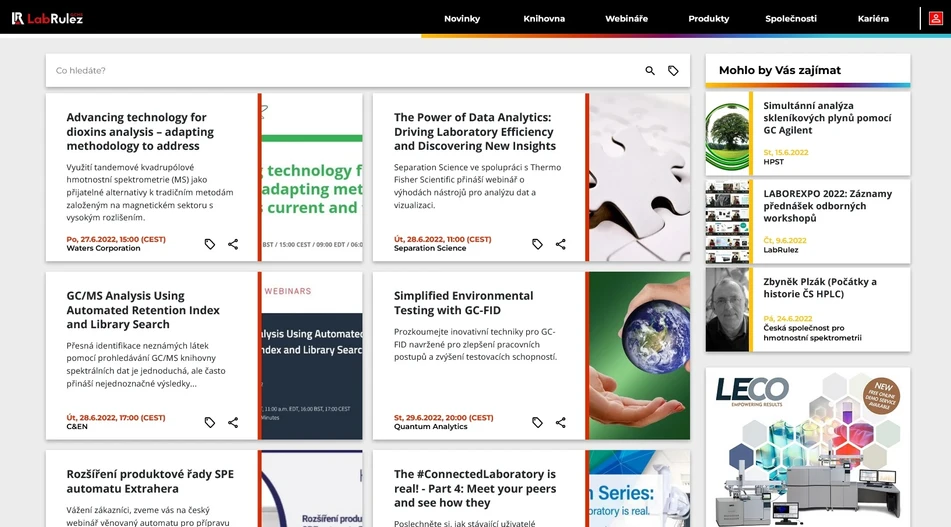This screenshot has width=951, height=527.
Task: Click the LECO advertisement banner
Action: pyautogui.click(x=808, y=447)
